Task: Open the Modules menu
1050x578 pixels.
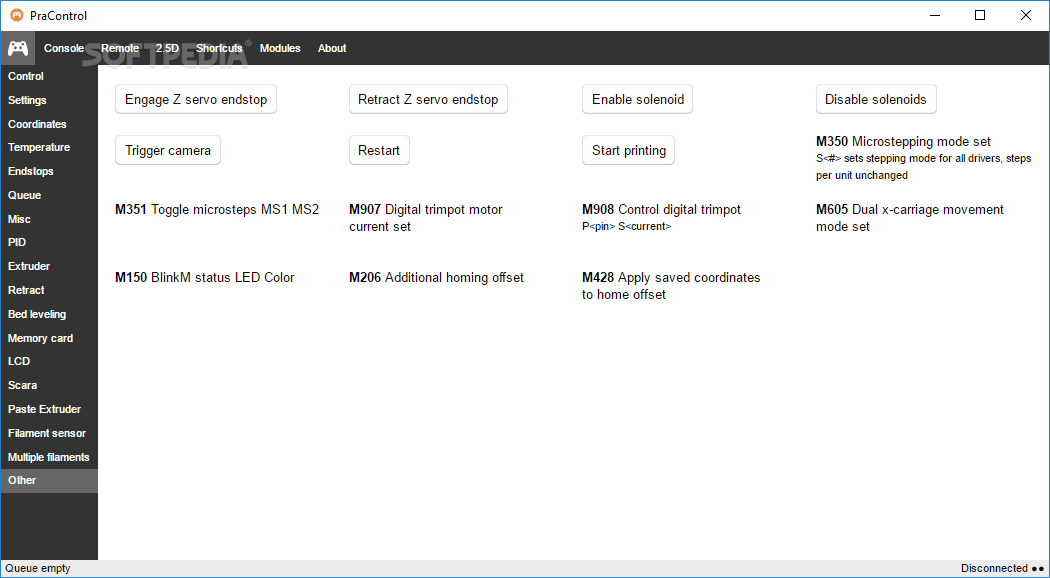Action: coord(280,48)
